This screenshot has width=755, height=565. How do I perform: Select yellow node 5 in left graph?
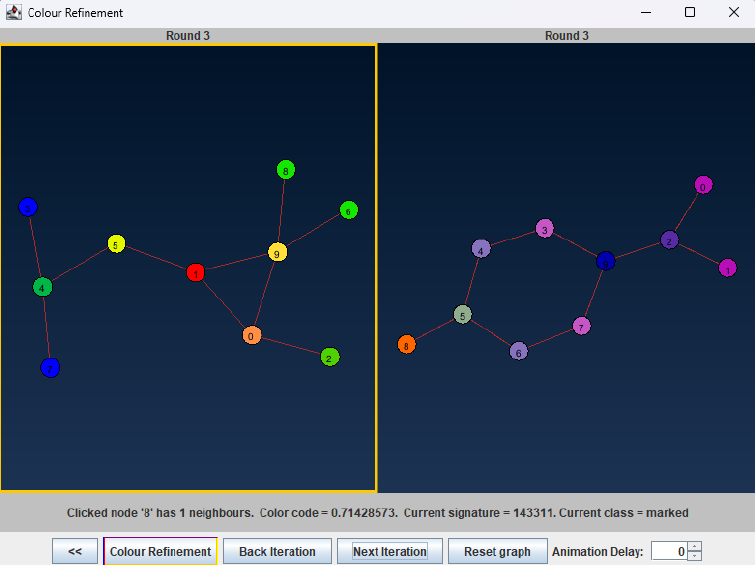pyautogui.click(x=116, y=244)
